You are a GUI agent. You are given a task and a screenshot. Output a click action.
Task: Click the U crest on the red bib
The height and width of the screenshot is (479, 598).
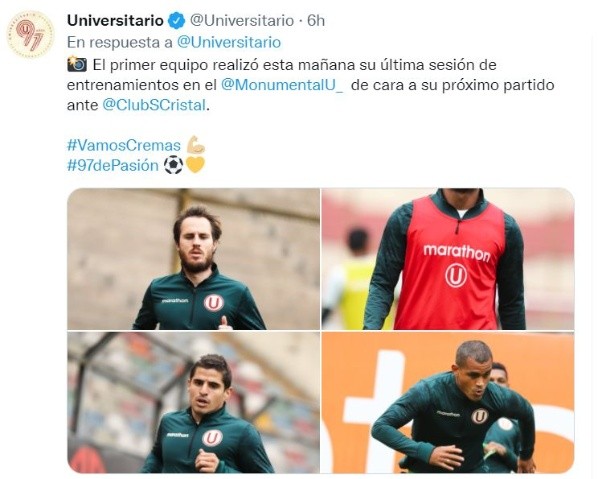456,275
